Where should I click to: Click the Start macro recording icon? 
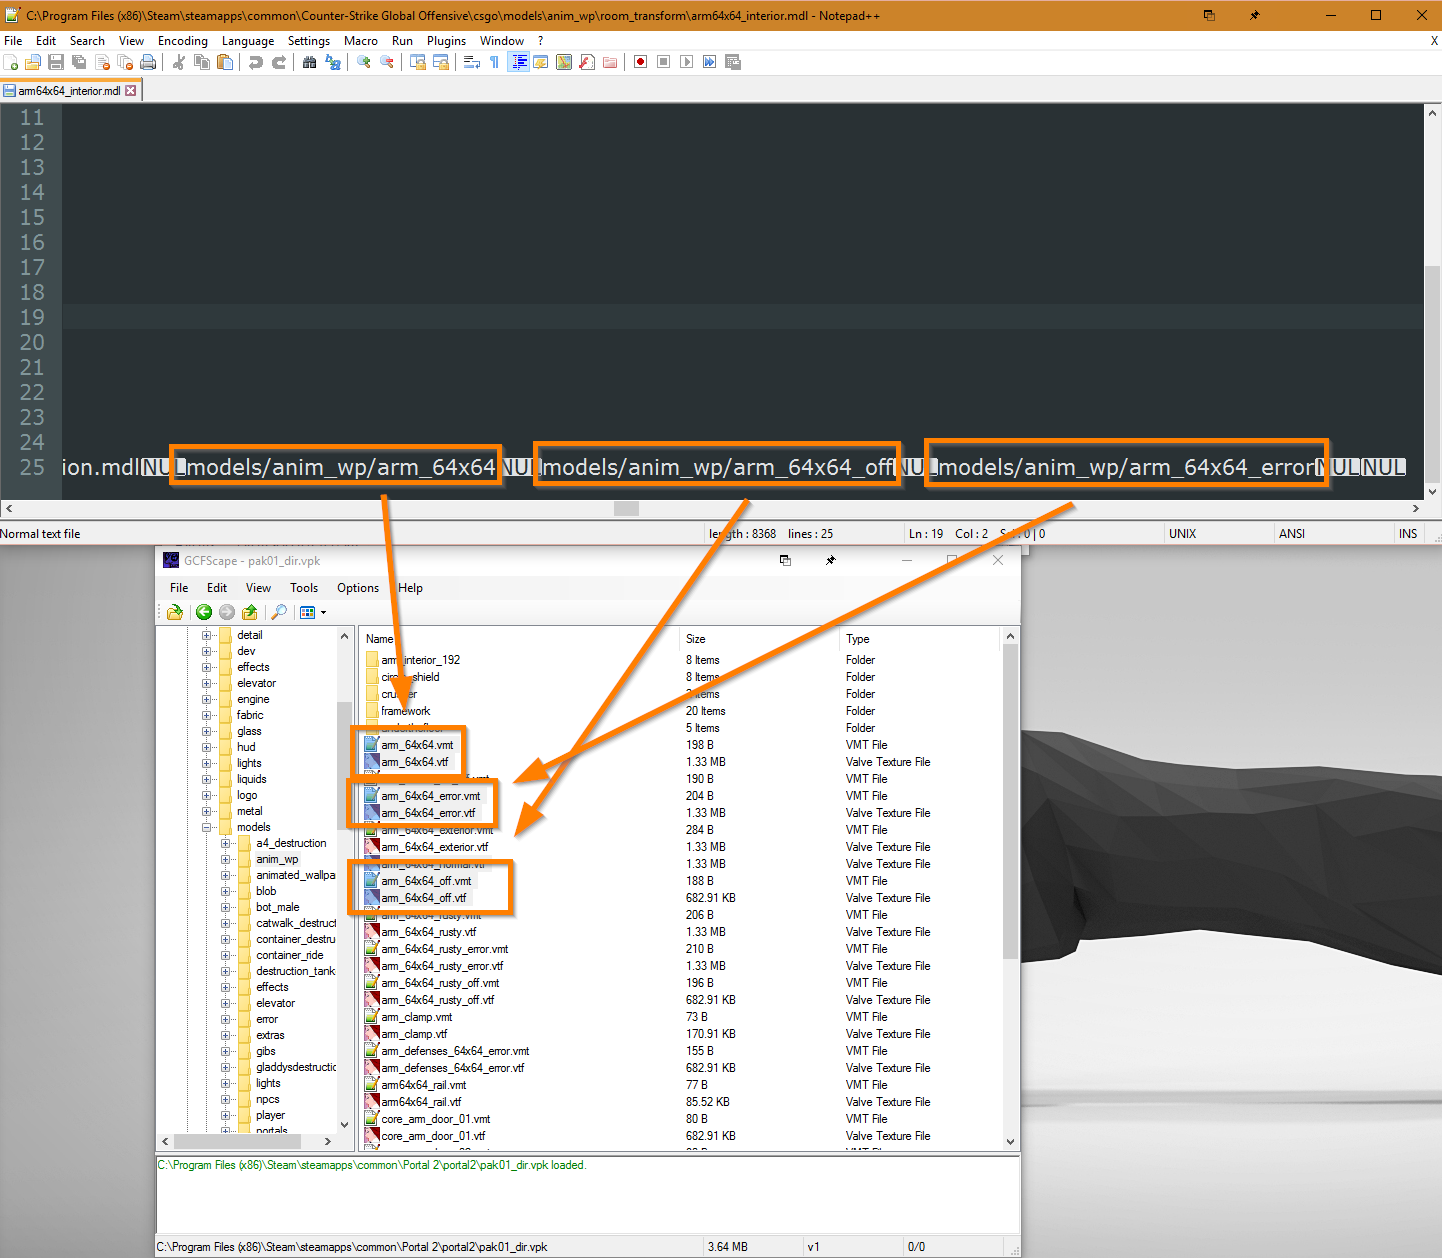point(641,62)
